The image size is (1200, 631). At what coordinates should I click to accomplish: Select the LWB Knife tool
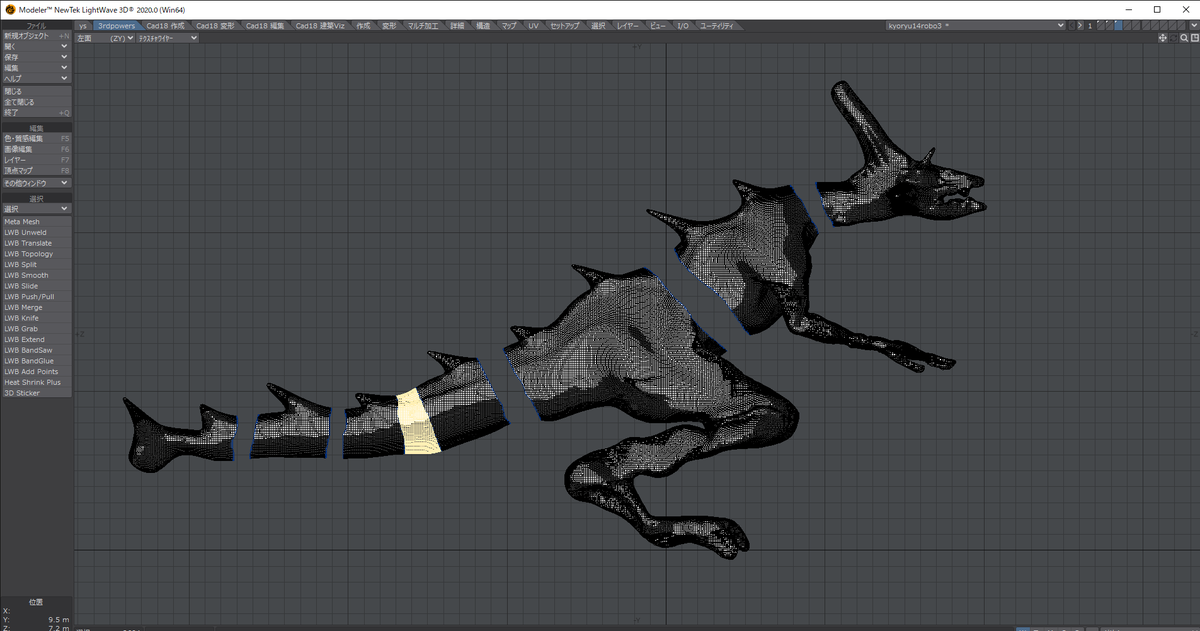[36, 318]
